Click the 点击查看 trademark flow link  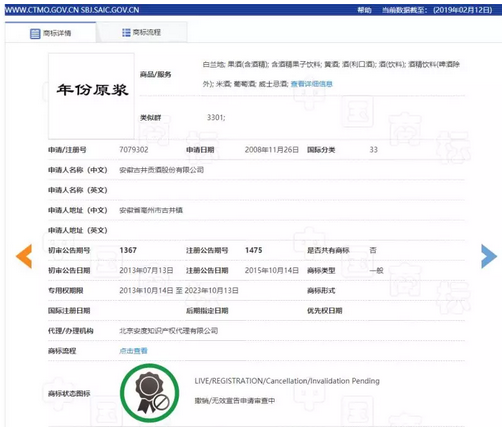(133, 351)
